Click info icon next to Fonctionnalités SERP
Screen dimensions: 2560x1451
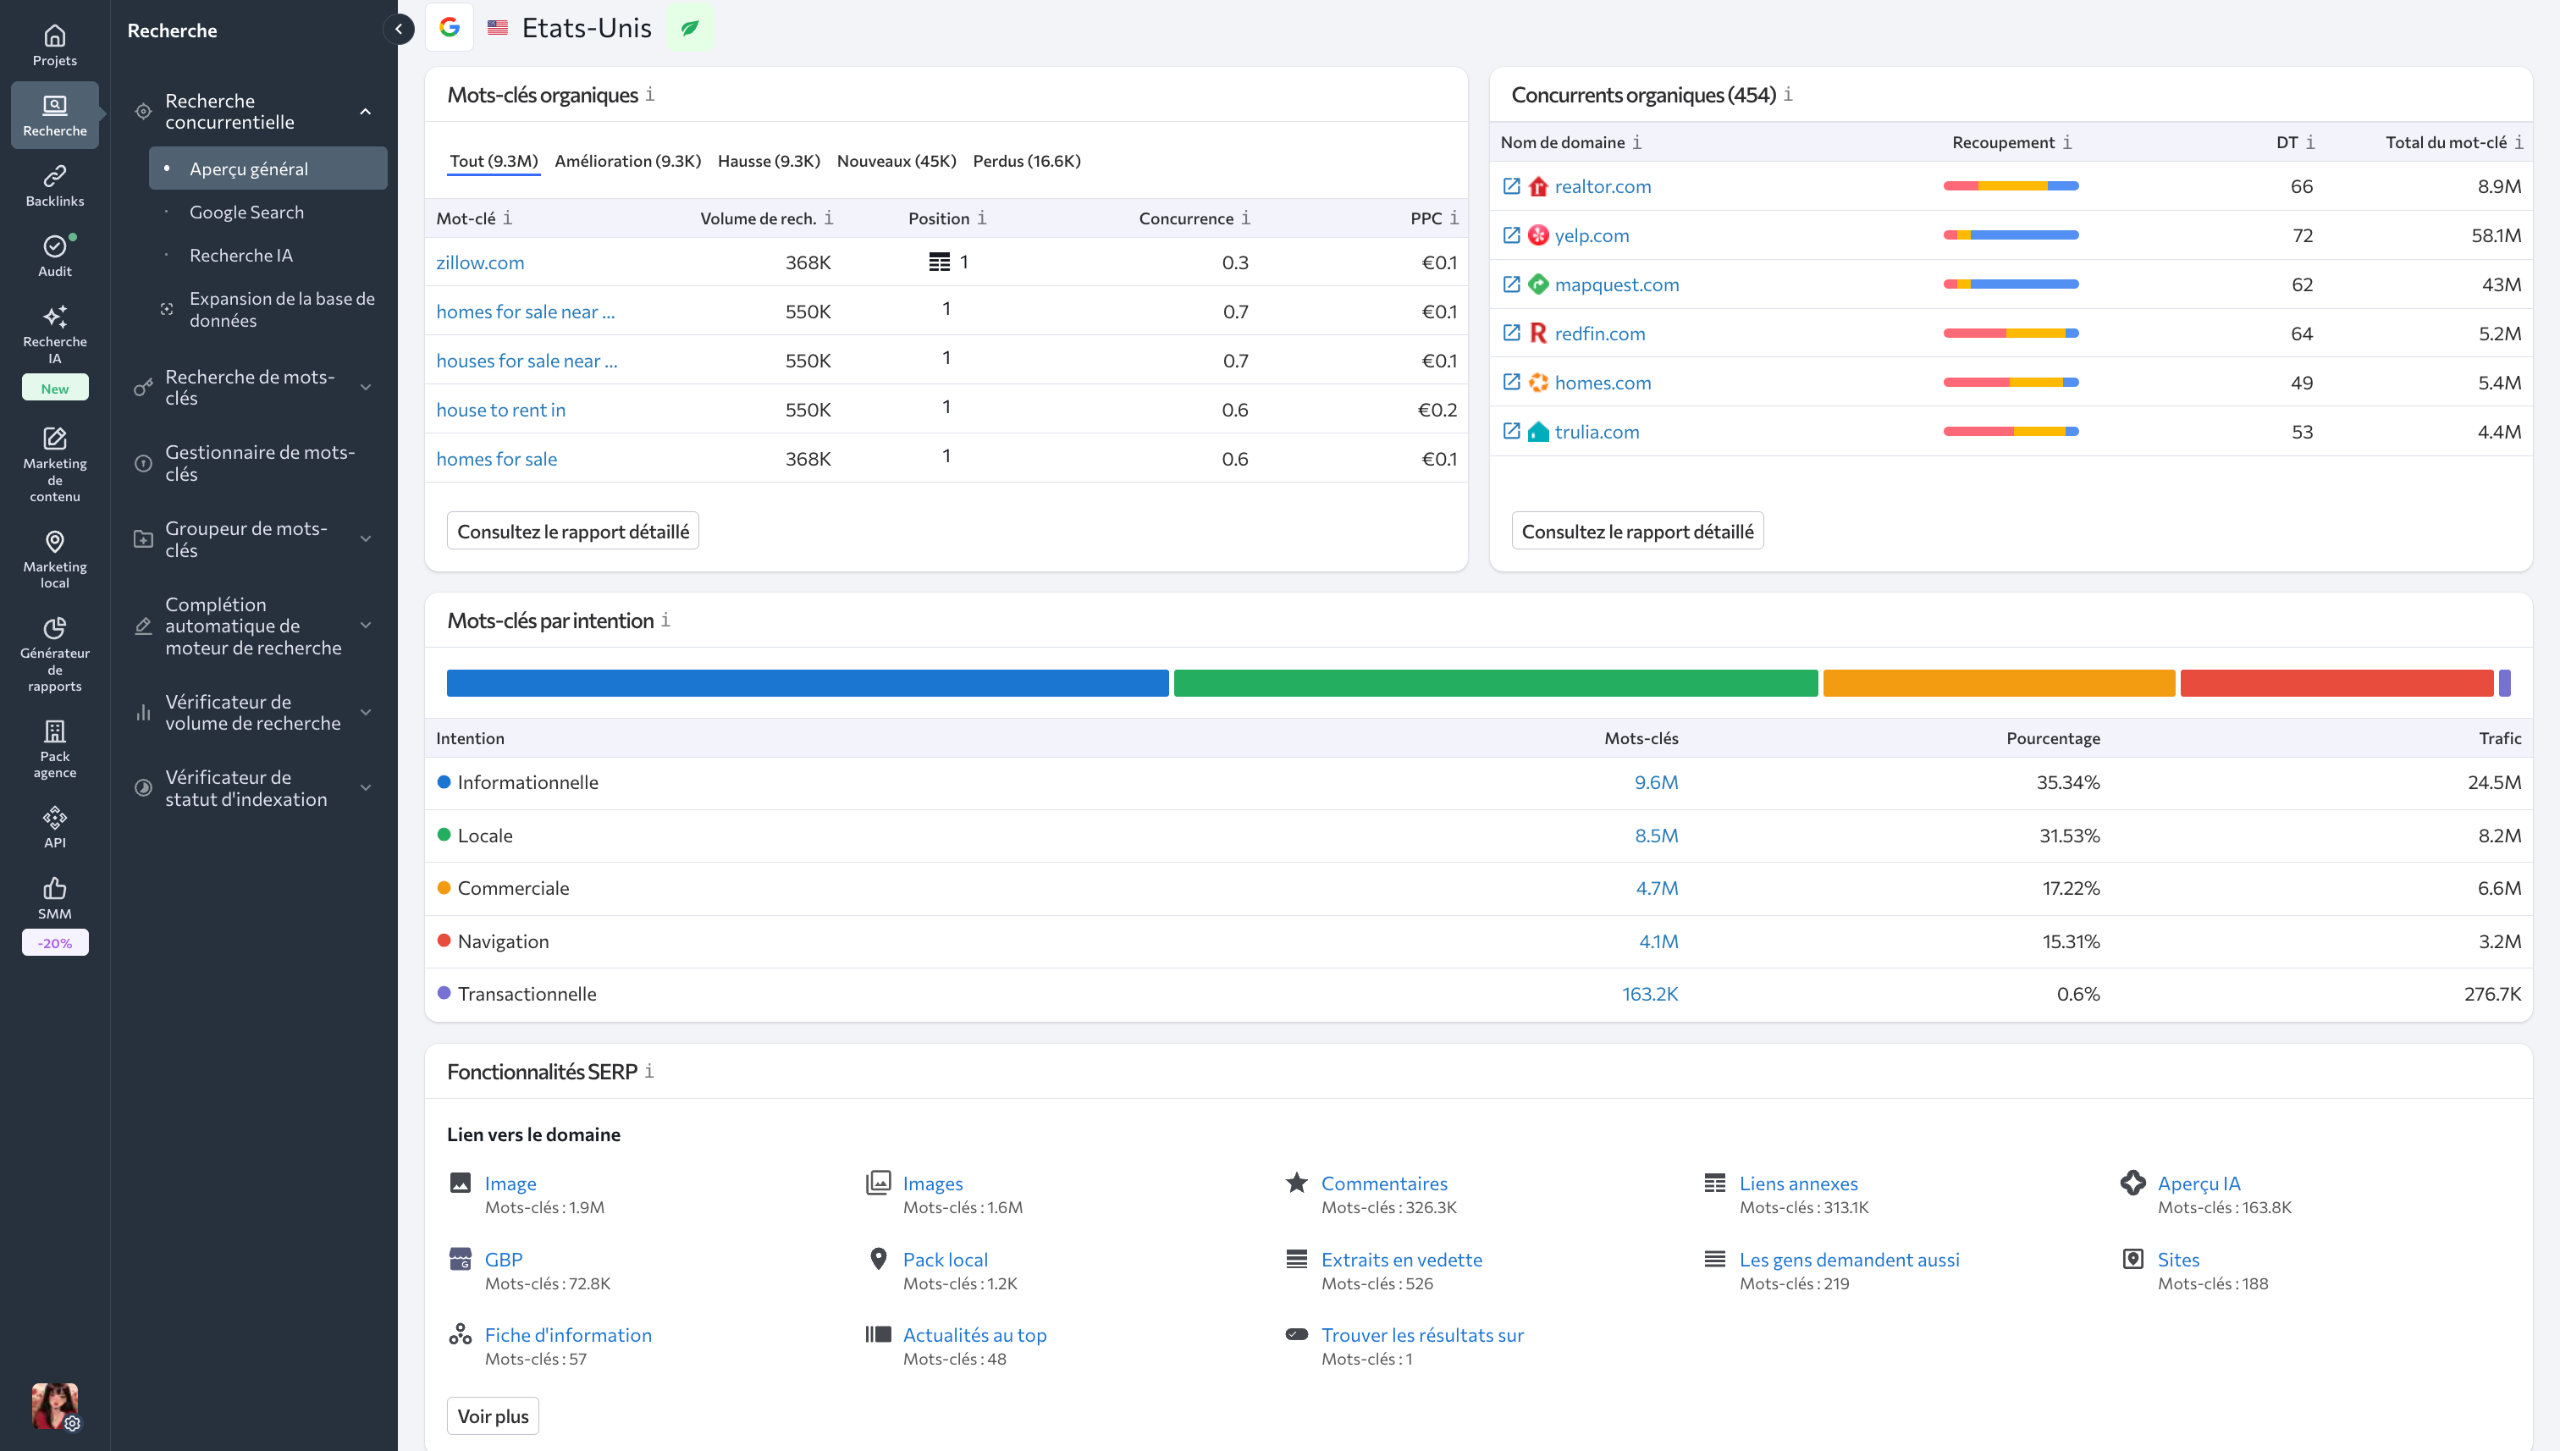click(649, 1071)
